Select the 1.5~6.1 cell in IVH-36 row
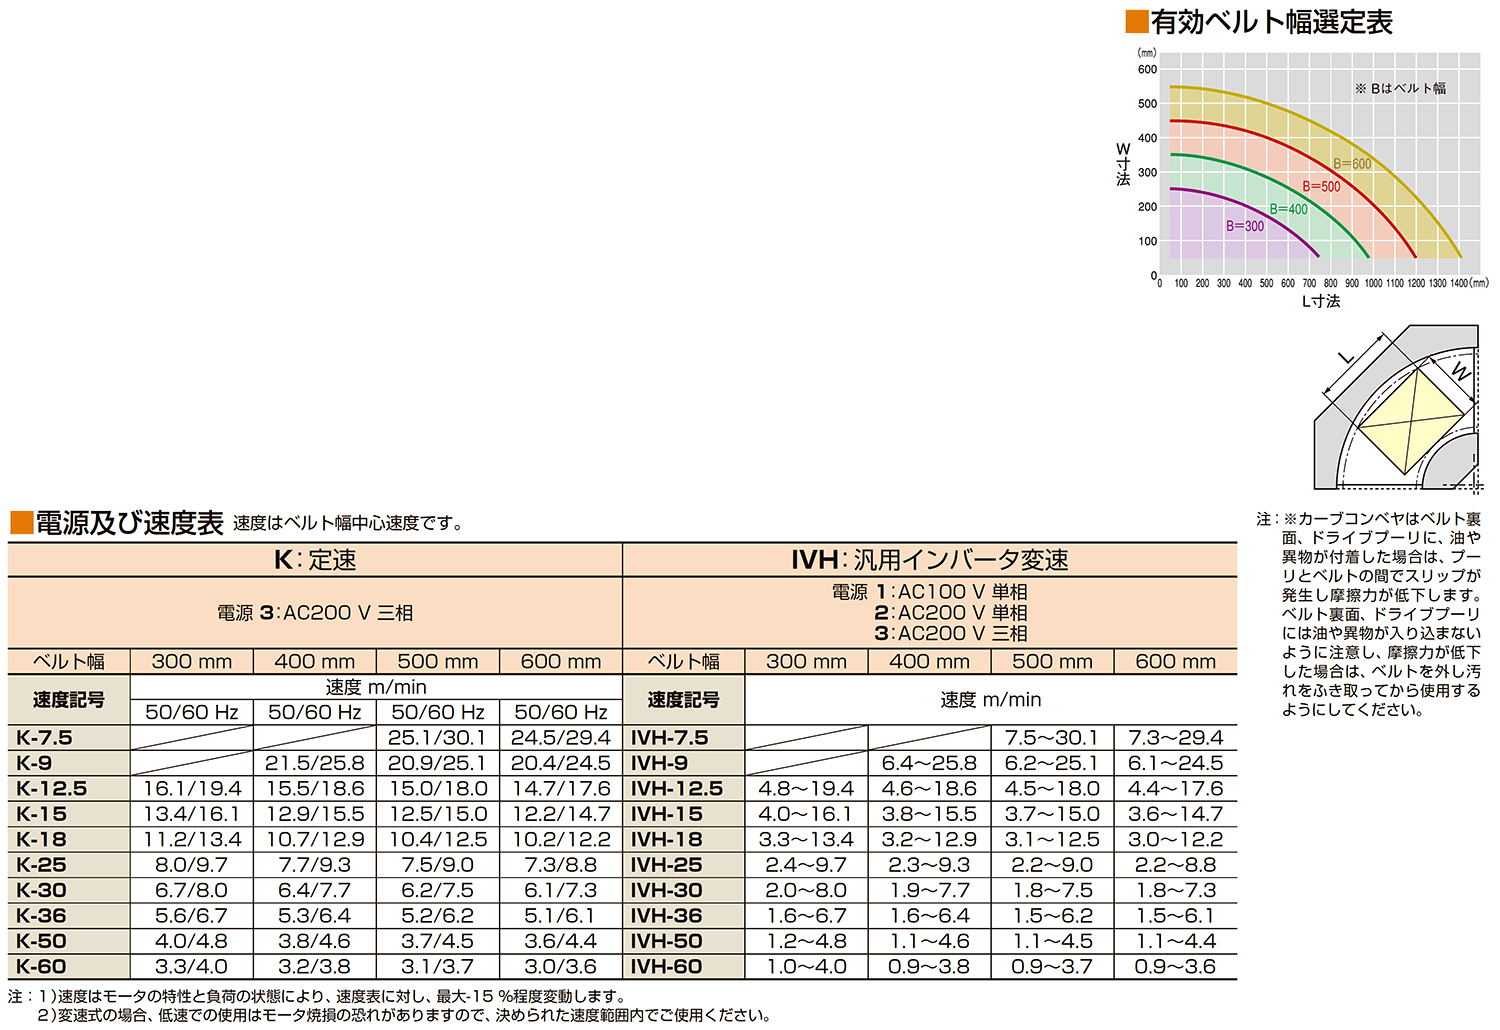The height and width of the screenshot is (1030, 1500). pyautogui.click(x=1175, y=916)
